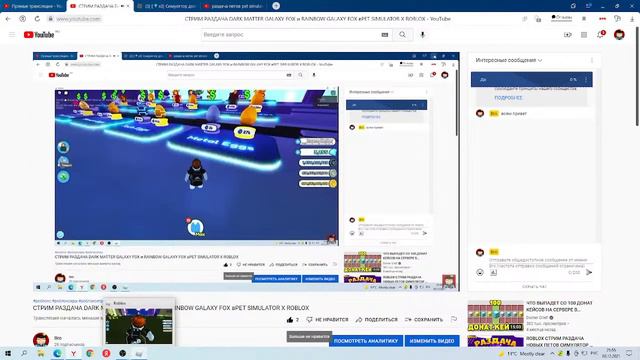Open title ROBLOX СТРИМ РАЗДАЧА НОВЫХ ПЕТОВ
The width and height of the screenshot is (640, 360).
pos(558,342)
